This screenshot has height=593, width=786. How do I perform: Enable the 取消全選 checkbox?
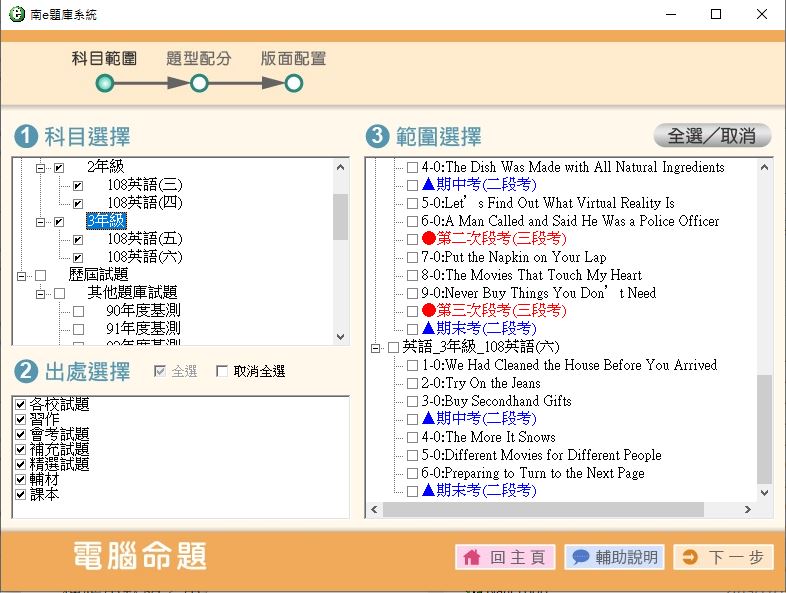click(223, 372)
